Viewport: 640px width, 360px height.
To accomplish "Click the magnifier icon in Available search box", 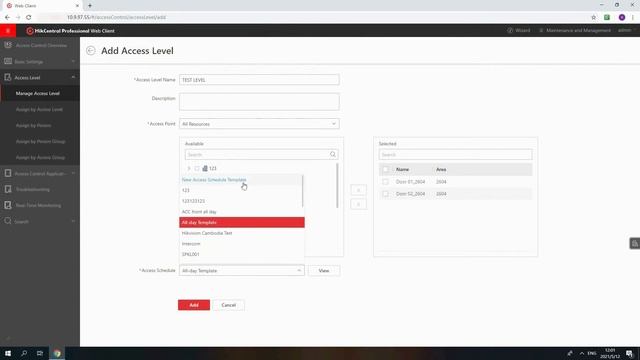I will point(333,154).
